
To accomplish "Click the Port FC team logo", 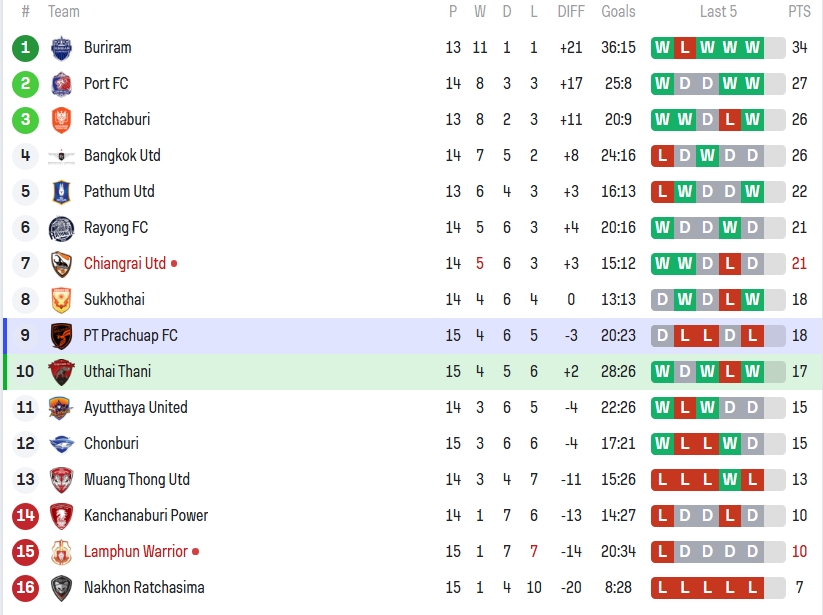I will 61,84.
